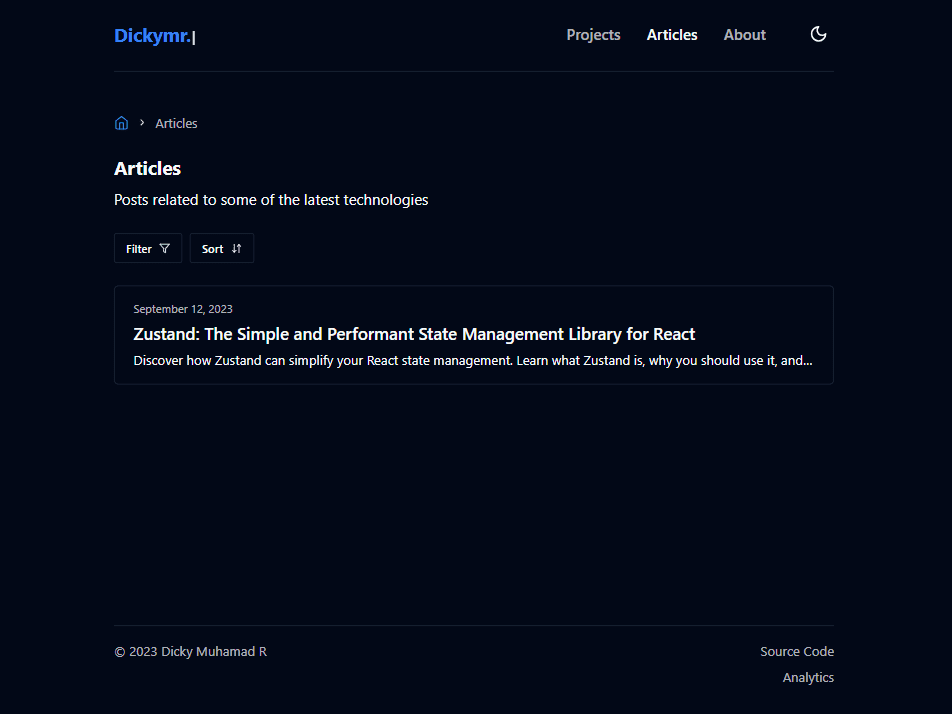
Task: Toggle dark mode with the moon icon
Action: coord(818,35)
